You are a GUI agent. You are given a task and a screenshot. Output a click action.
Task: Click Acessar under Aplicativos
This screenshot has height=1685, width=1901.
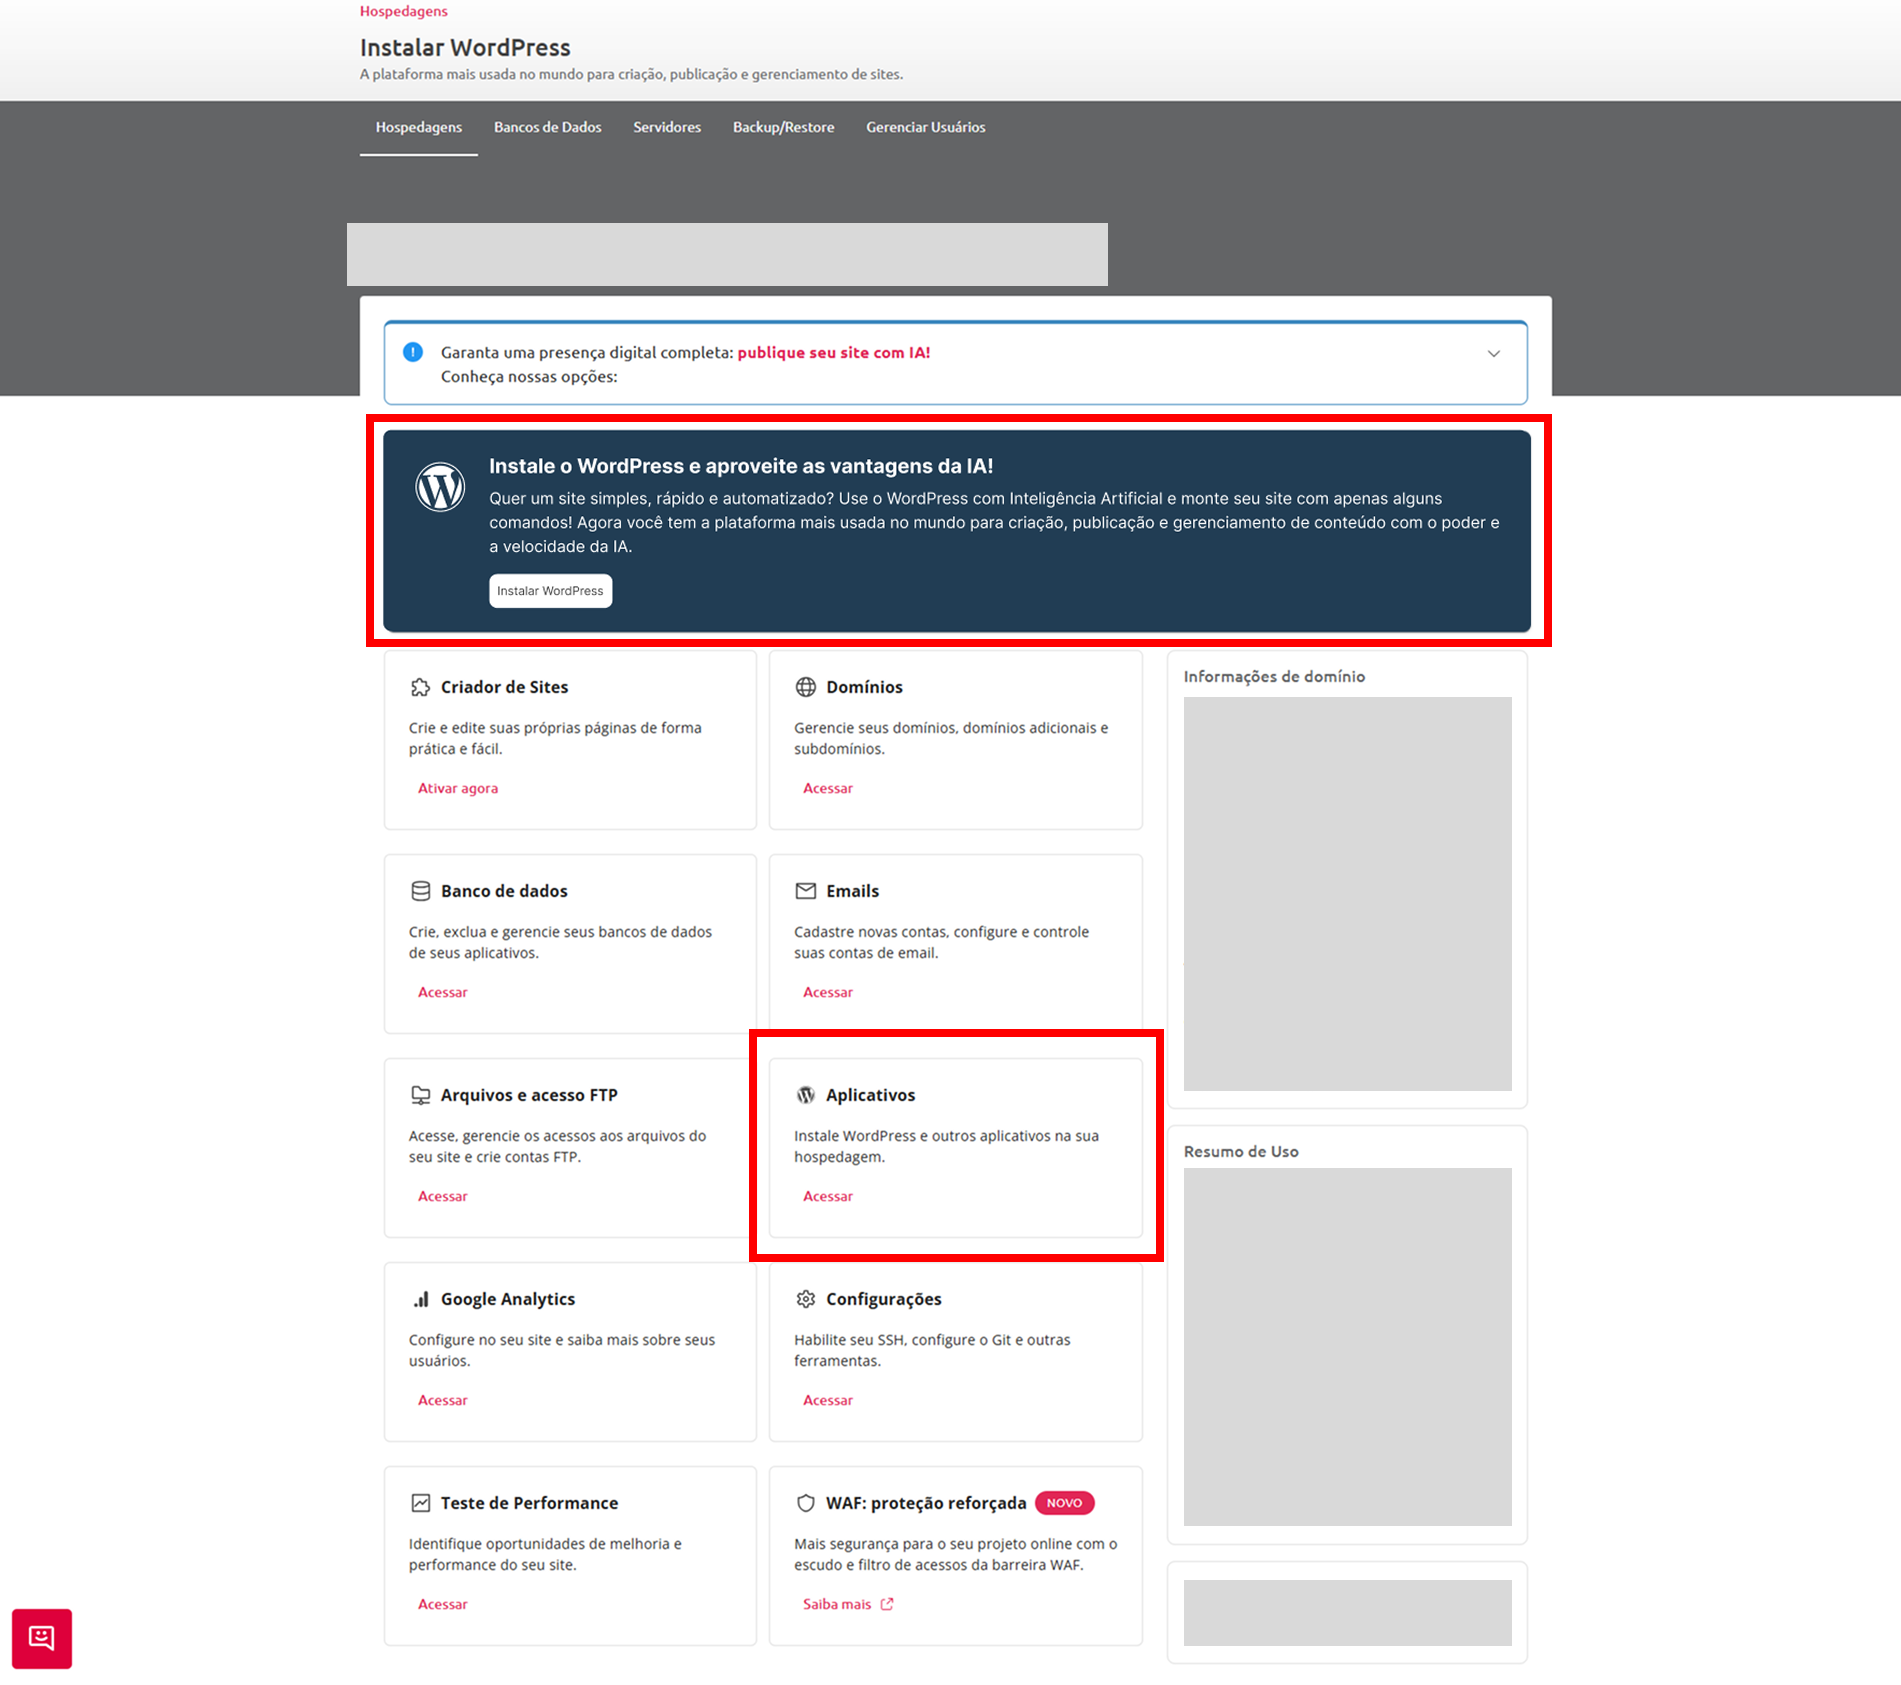pyautogui.click(x=828, y=1196)
